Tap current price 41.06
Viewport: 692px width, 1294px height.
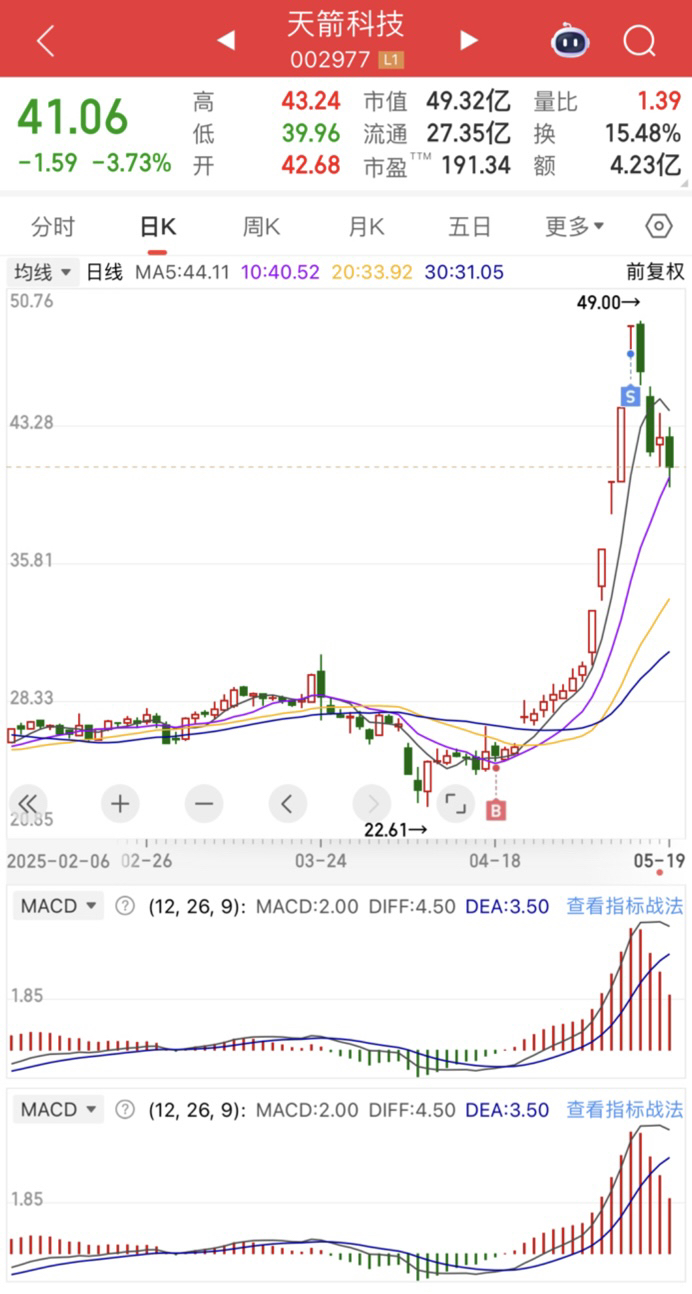[x=73, y=117]
